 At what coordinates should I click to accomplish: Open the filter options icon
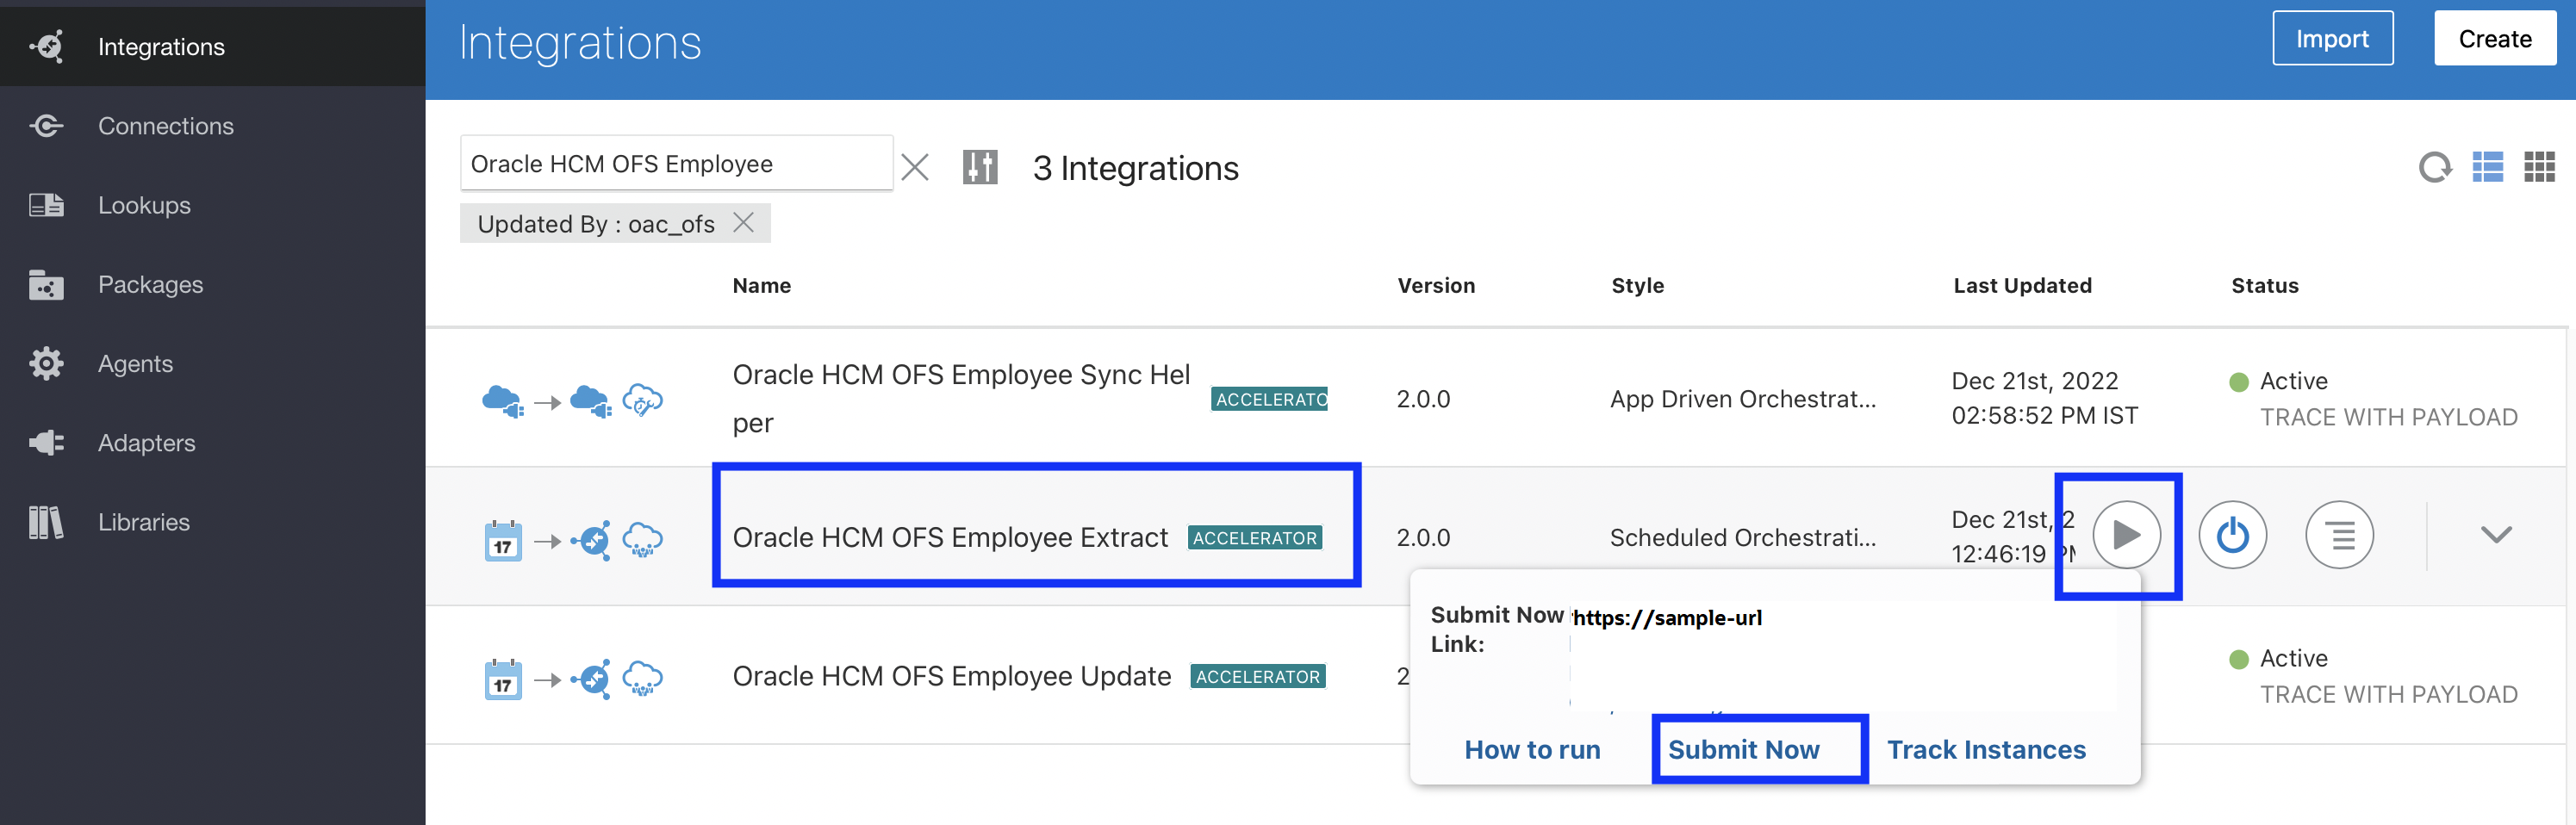pyautogui.click(x=980, y=167)
